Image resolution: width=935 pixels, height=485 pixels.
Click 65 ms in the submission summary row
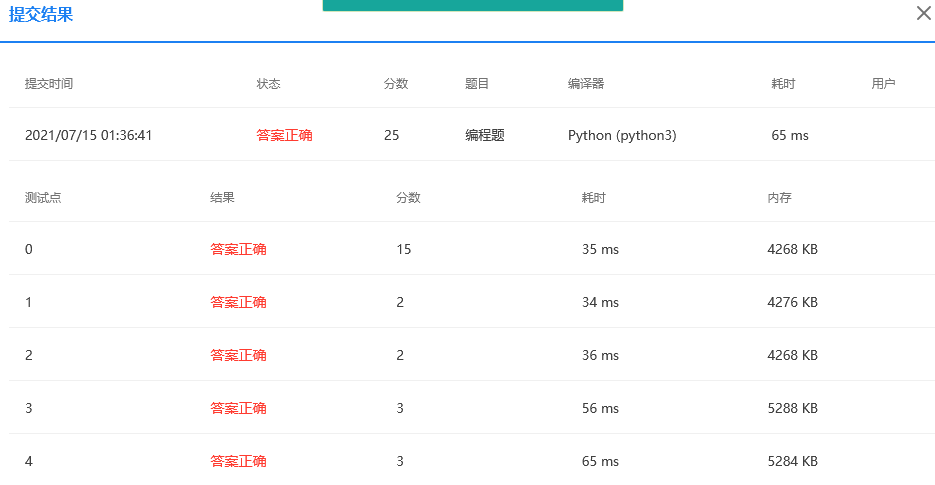click(790, 135)
